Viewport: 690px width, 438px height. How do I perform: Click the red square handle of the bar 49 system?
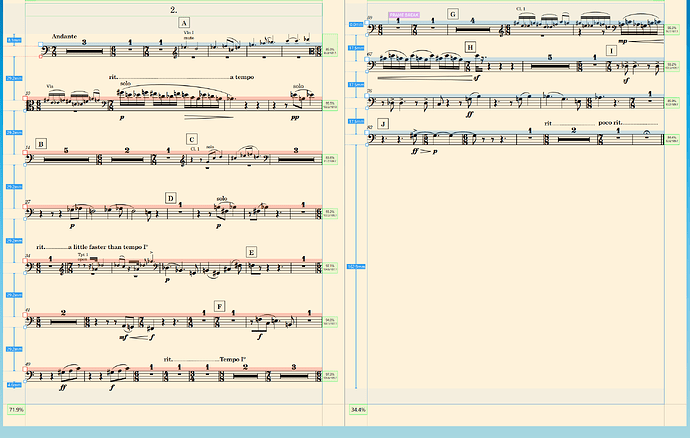pyautogui.click(x=25, y=369)
